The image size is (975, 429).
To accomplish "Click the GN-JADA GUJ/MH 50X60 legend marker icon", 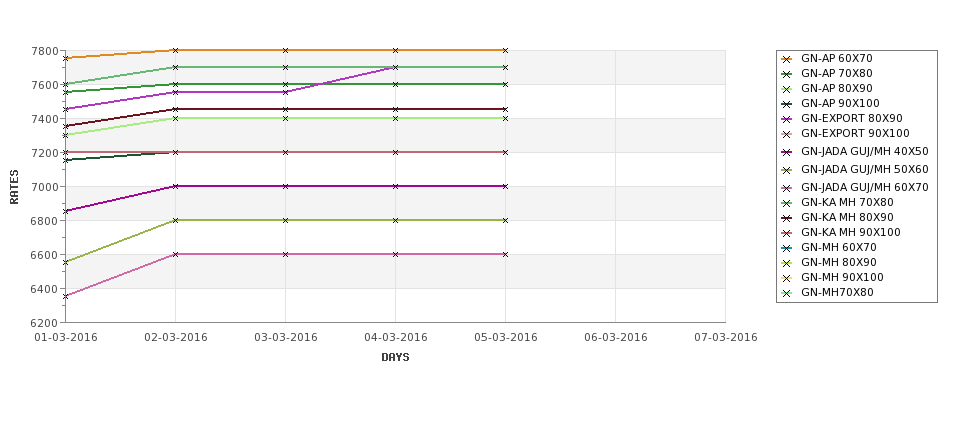I will (787, 170).
